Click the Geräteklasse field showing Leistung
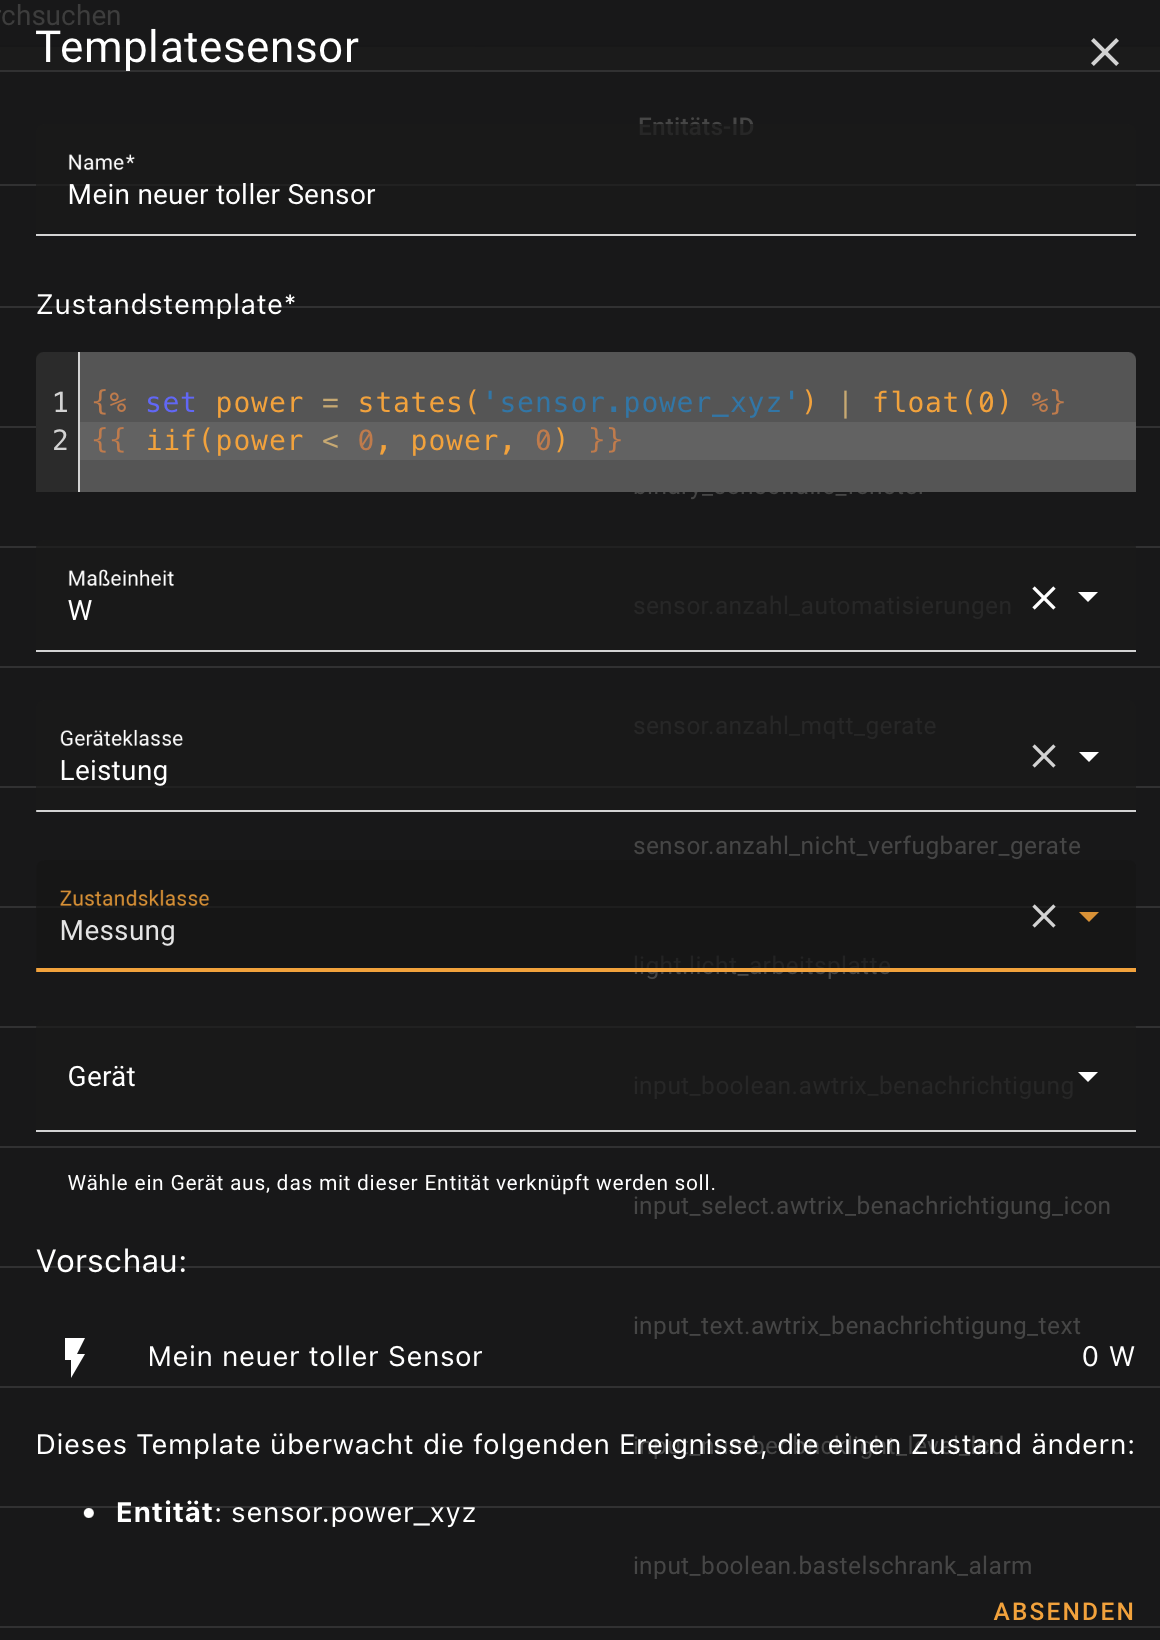1160x1640 pixels. [x=530, y=756]
